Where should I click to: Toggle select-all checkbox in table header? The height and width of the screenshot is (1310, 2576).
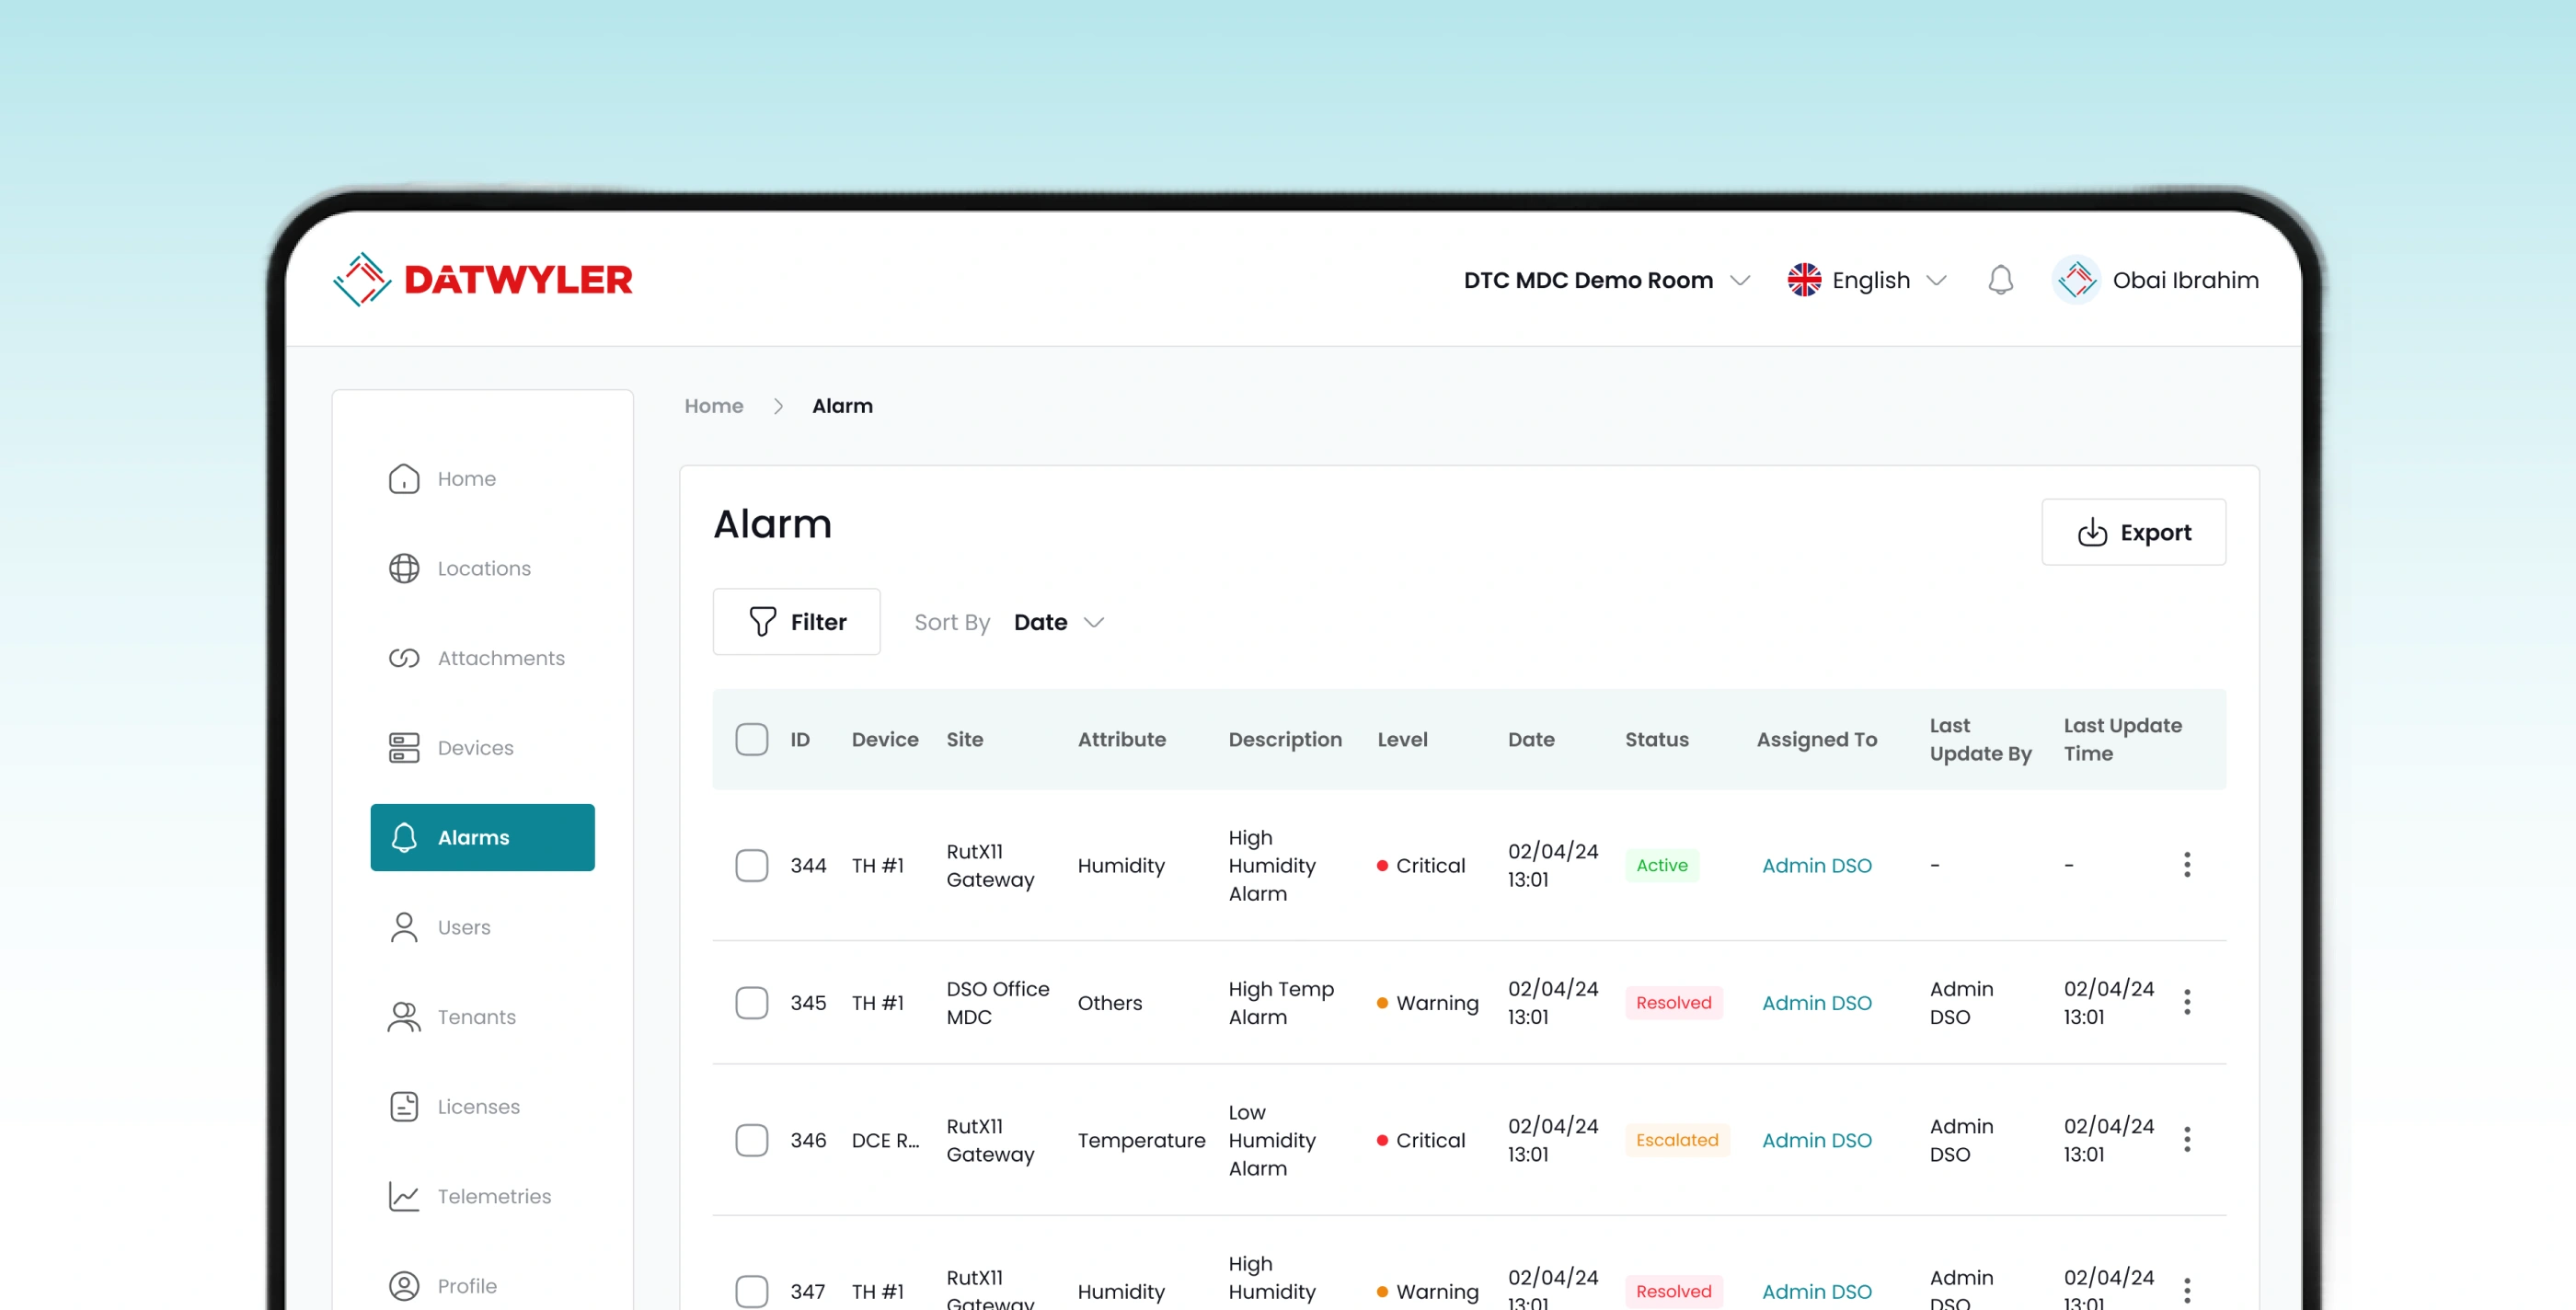752,739
